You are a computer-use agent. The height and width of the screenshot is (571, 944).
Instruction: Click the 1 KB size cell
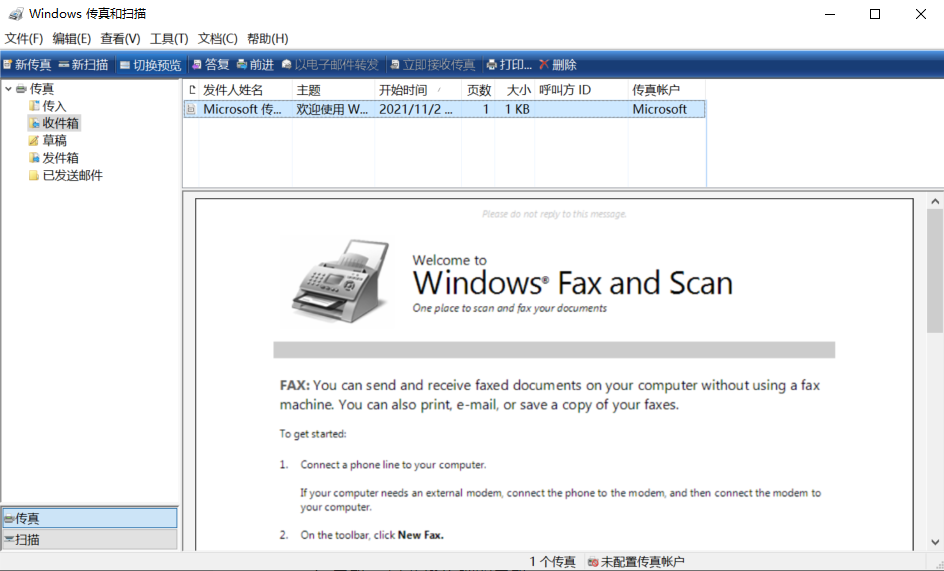tap(517, 109)
